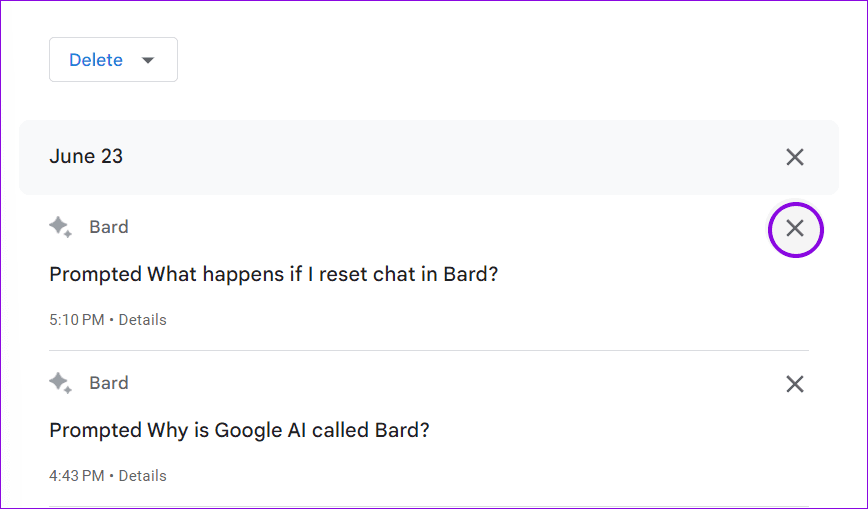Click the divider line between the two Bard entries

coord(429,351)
